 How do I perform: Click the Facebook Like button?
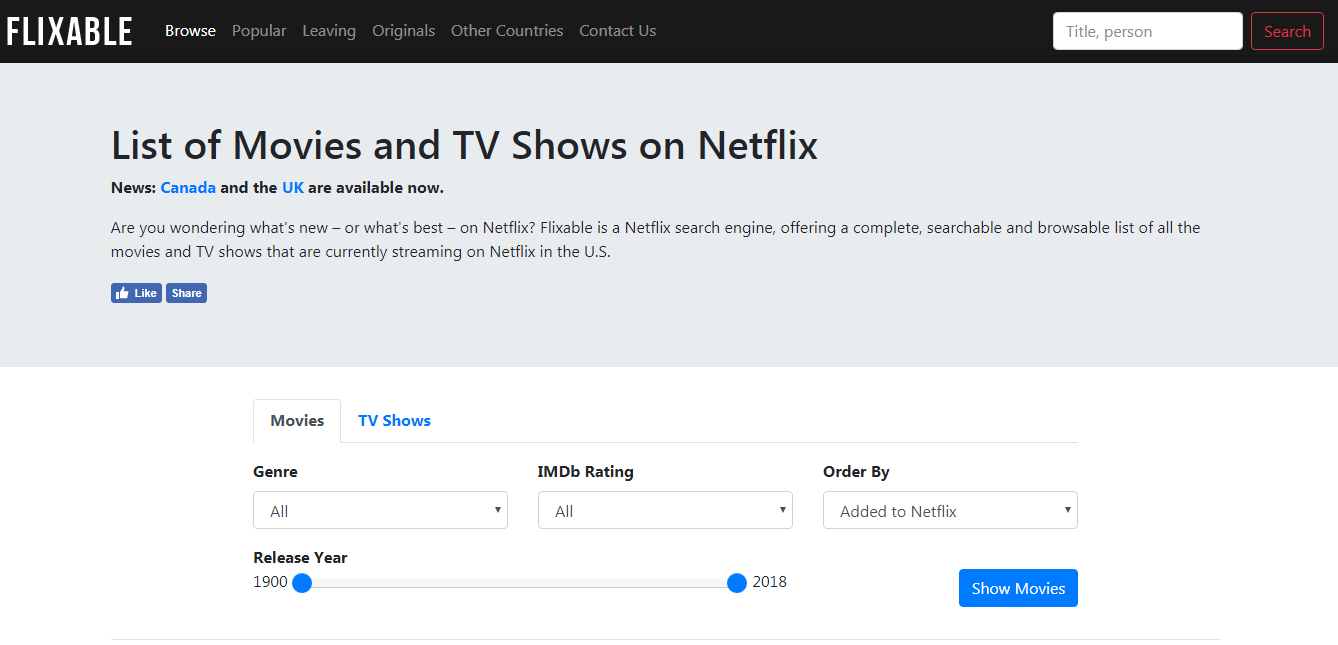coord(136,292)
